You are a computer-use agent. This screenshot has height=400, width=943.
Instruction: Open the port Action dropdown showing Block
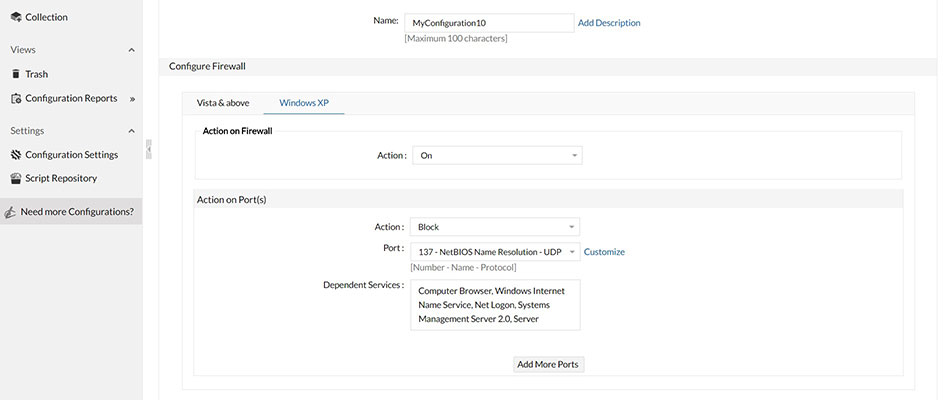494,227
